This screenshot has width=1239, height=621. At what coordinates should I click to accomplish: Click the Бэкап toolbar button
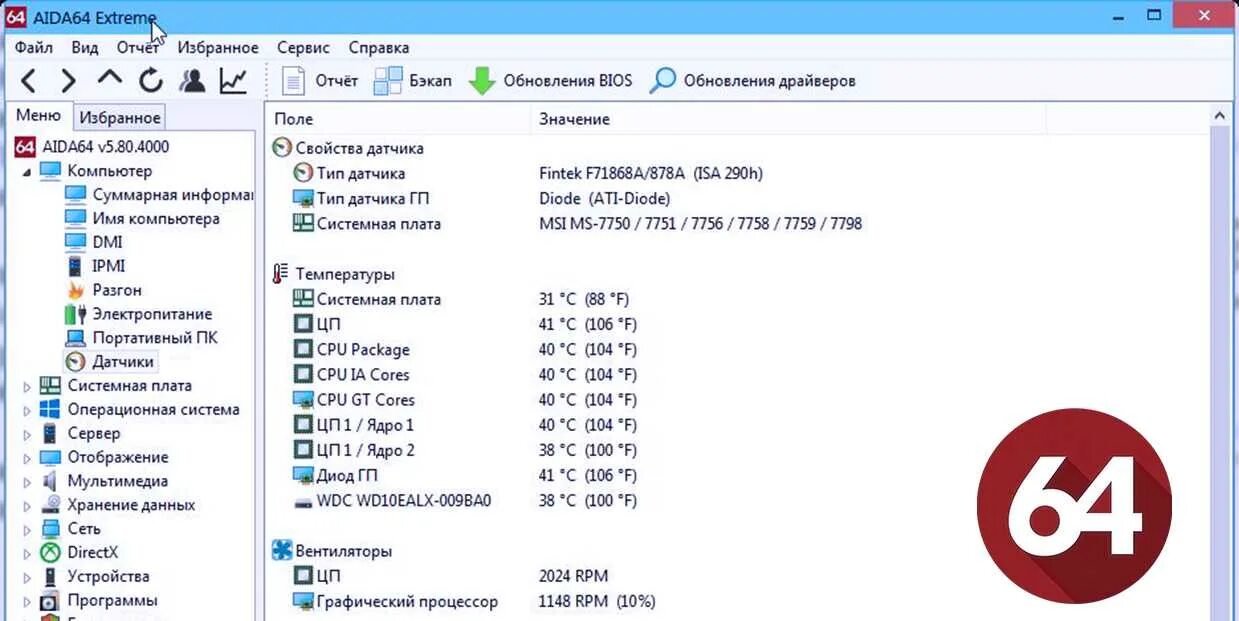pos(413,81)
